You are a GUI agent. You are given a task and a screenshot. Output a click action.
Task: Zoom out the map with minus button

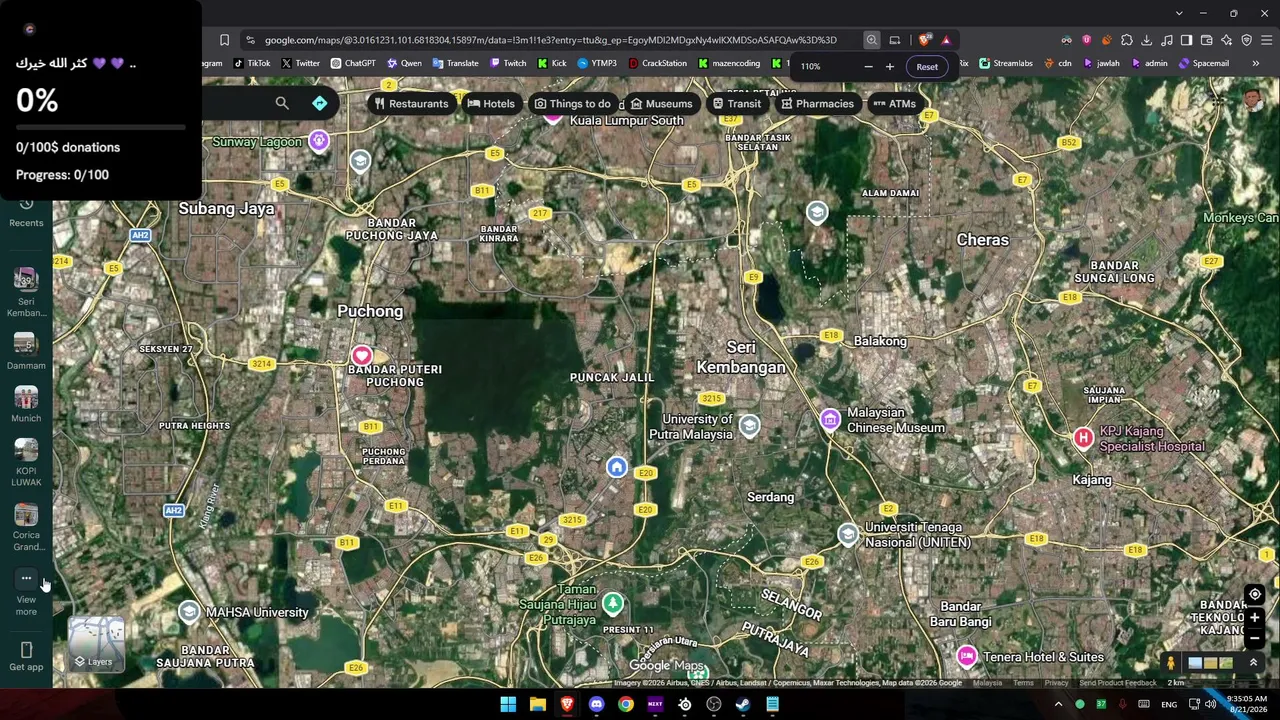pyautogui.click(x=1255, y=638)
